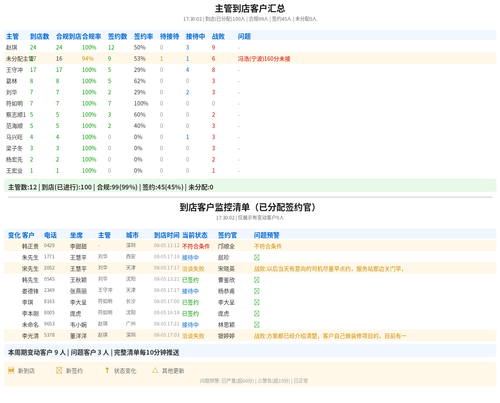
Task: Select the 王守冲 supervisor row name
Action: pos(14,70)
